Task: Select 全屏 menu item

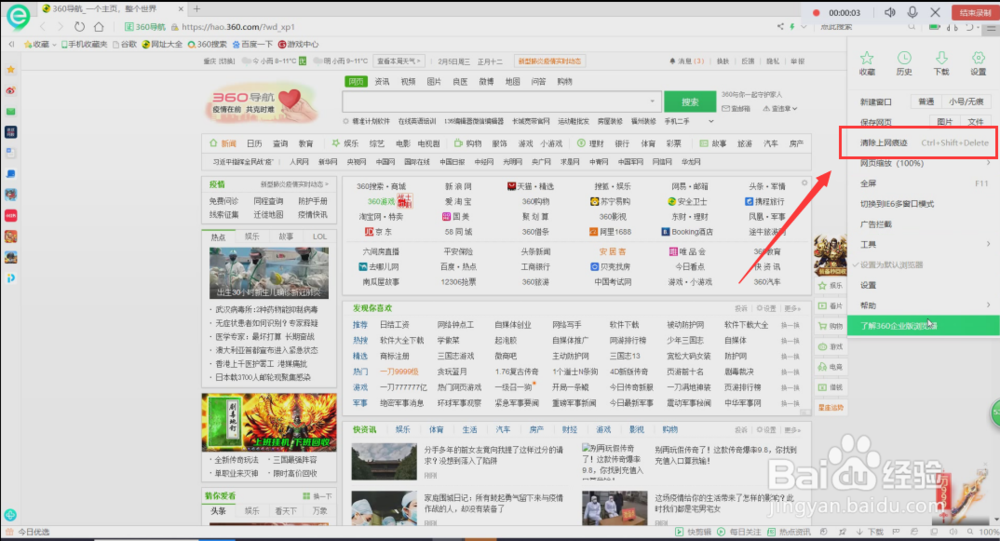Action: (x=924, y=184)
